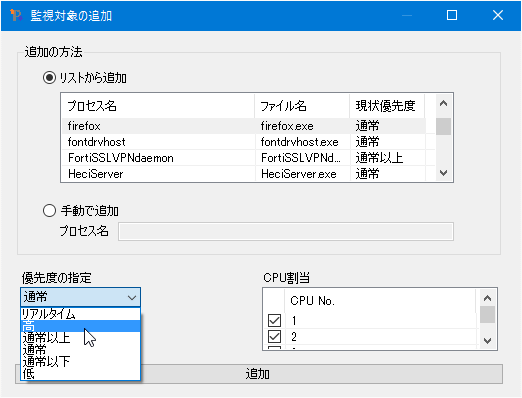Screen dimensions: 522x398
Task: Close the 監視対象の追加 window
Action: 498,15
